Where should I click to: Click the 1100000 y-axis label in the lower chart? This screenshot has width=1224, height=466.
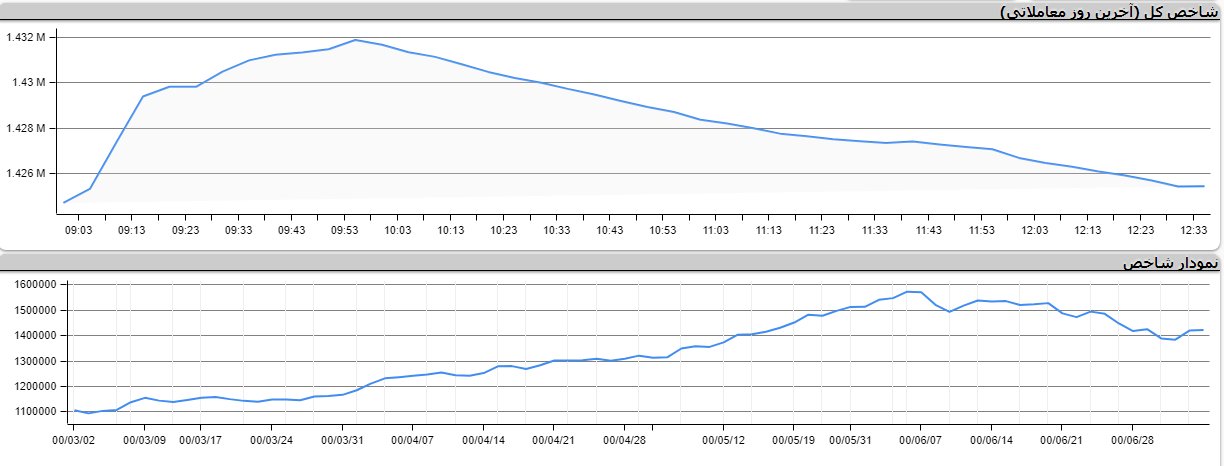[32, 412]
